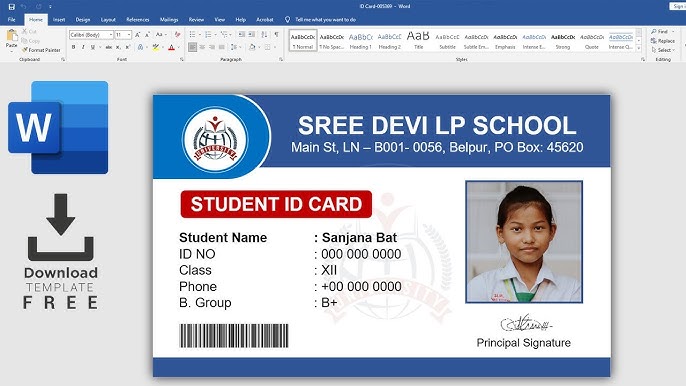Increase the font size
The height and width of the screenshot is (386, 686).
click(x=137, y=35)
